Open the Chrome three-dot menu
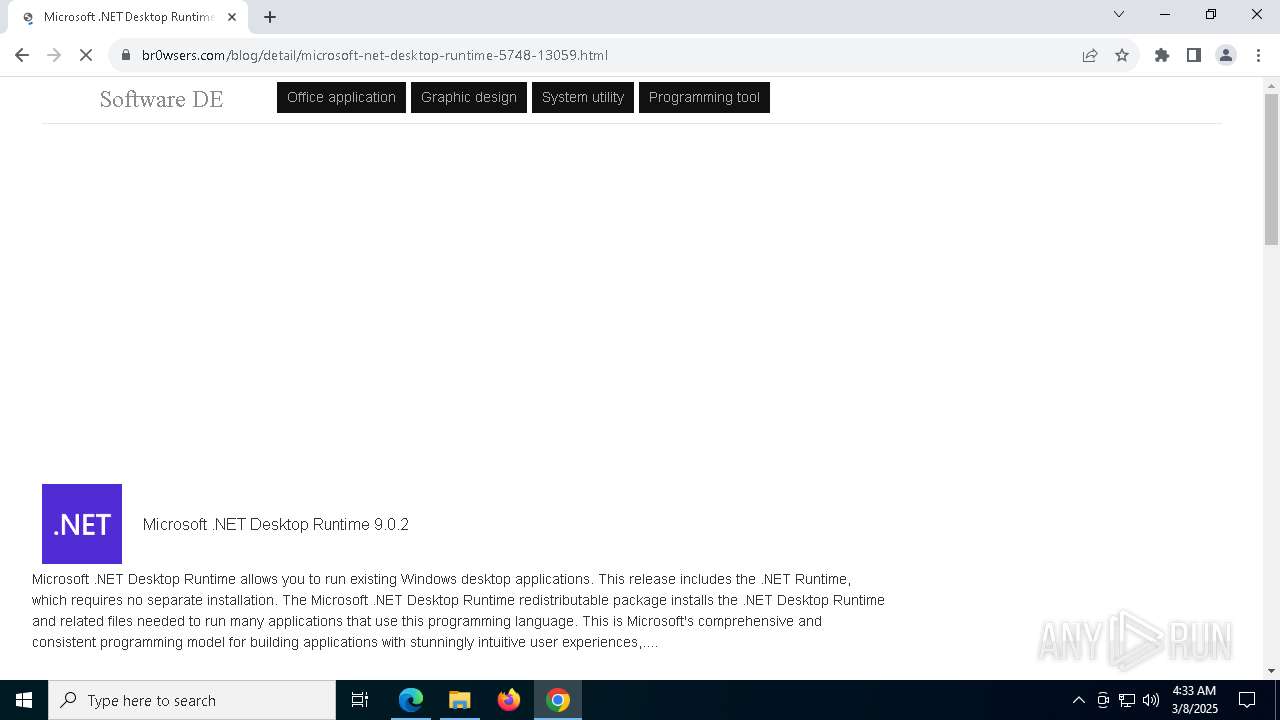This screenshot has width=1280, height=720. tap(1258, 55)
